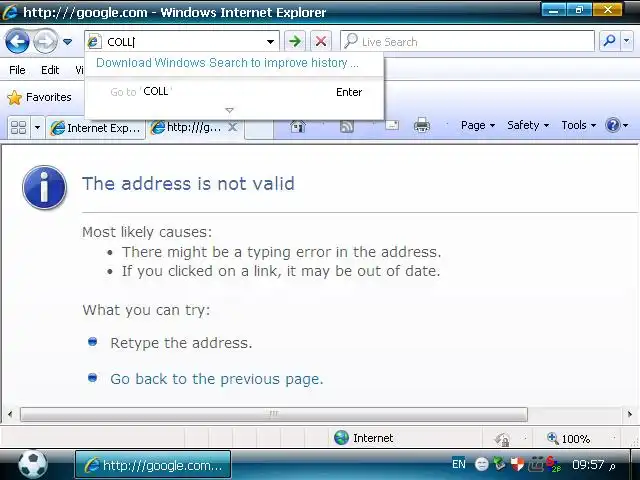Click the Back navigation arrow
The width and height of the screenshot is (640, 480).
pyautogui.click(x=17, y=41)
